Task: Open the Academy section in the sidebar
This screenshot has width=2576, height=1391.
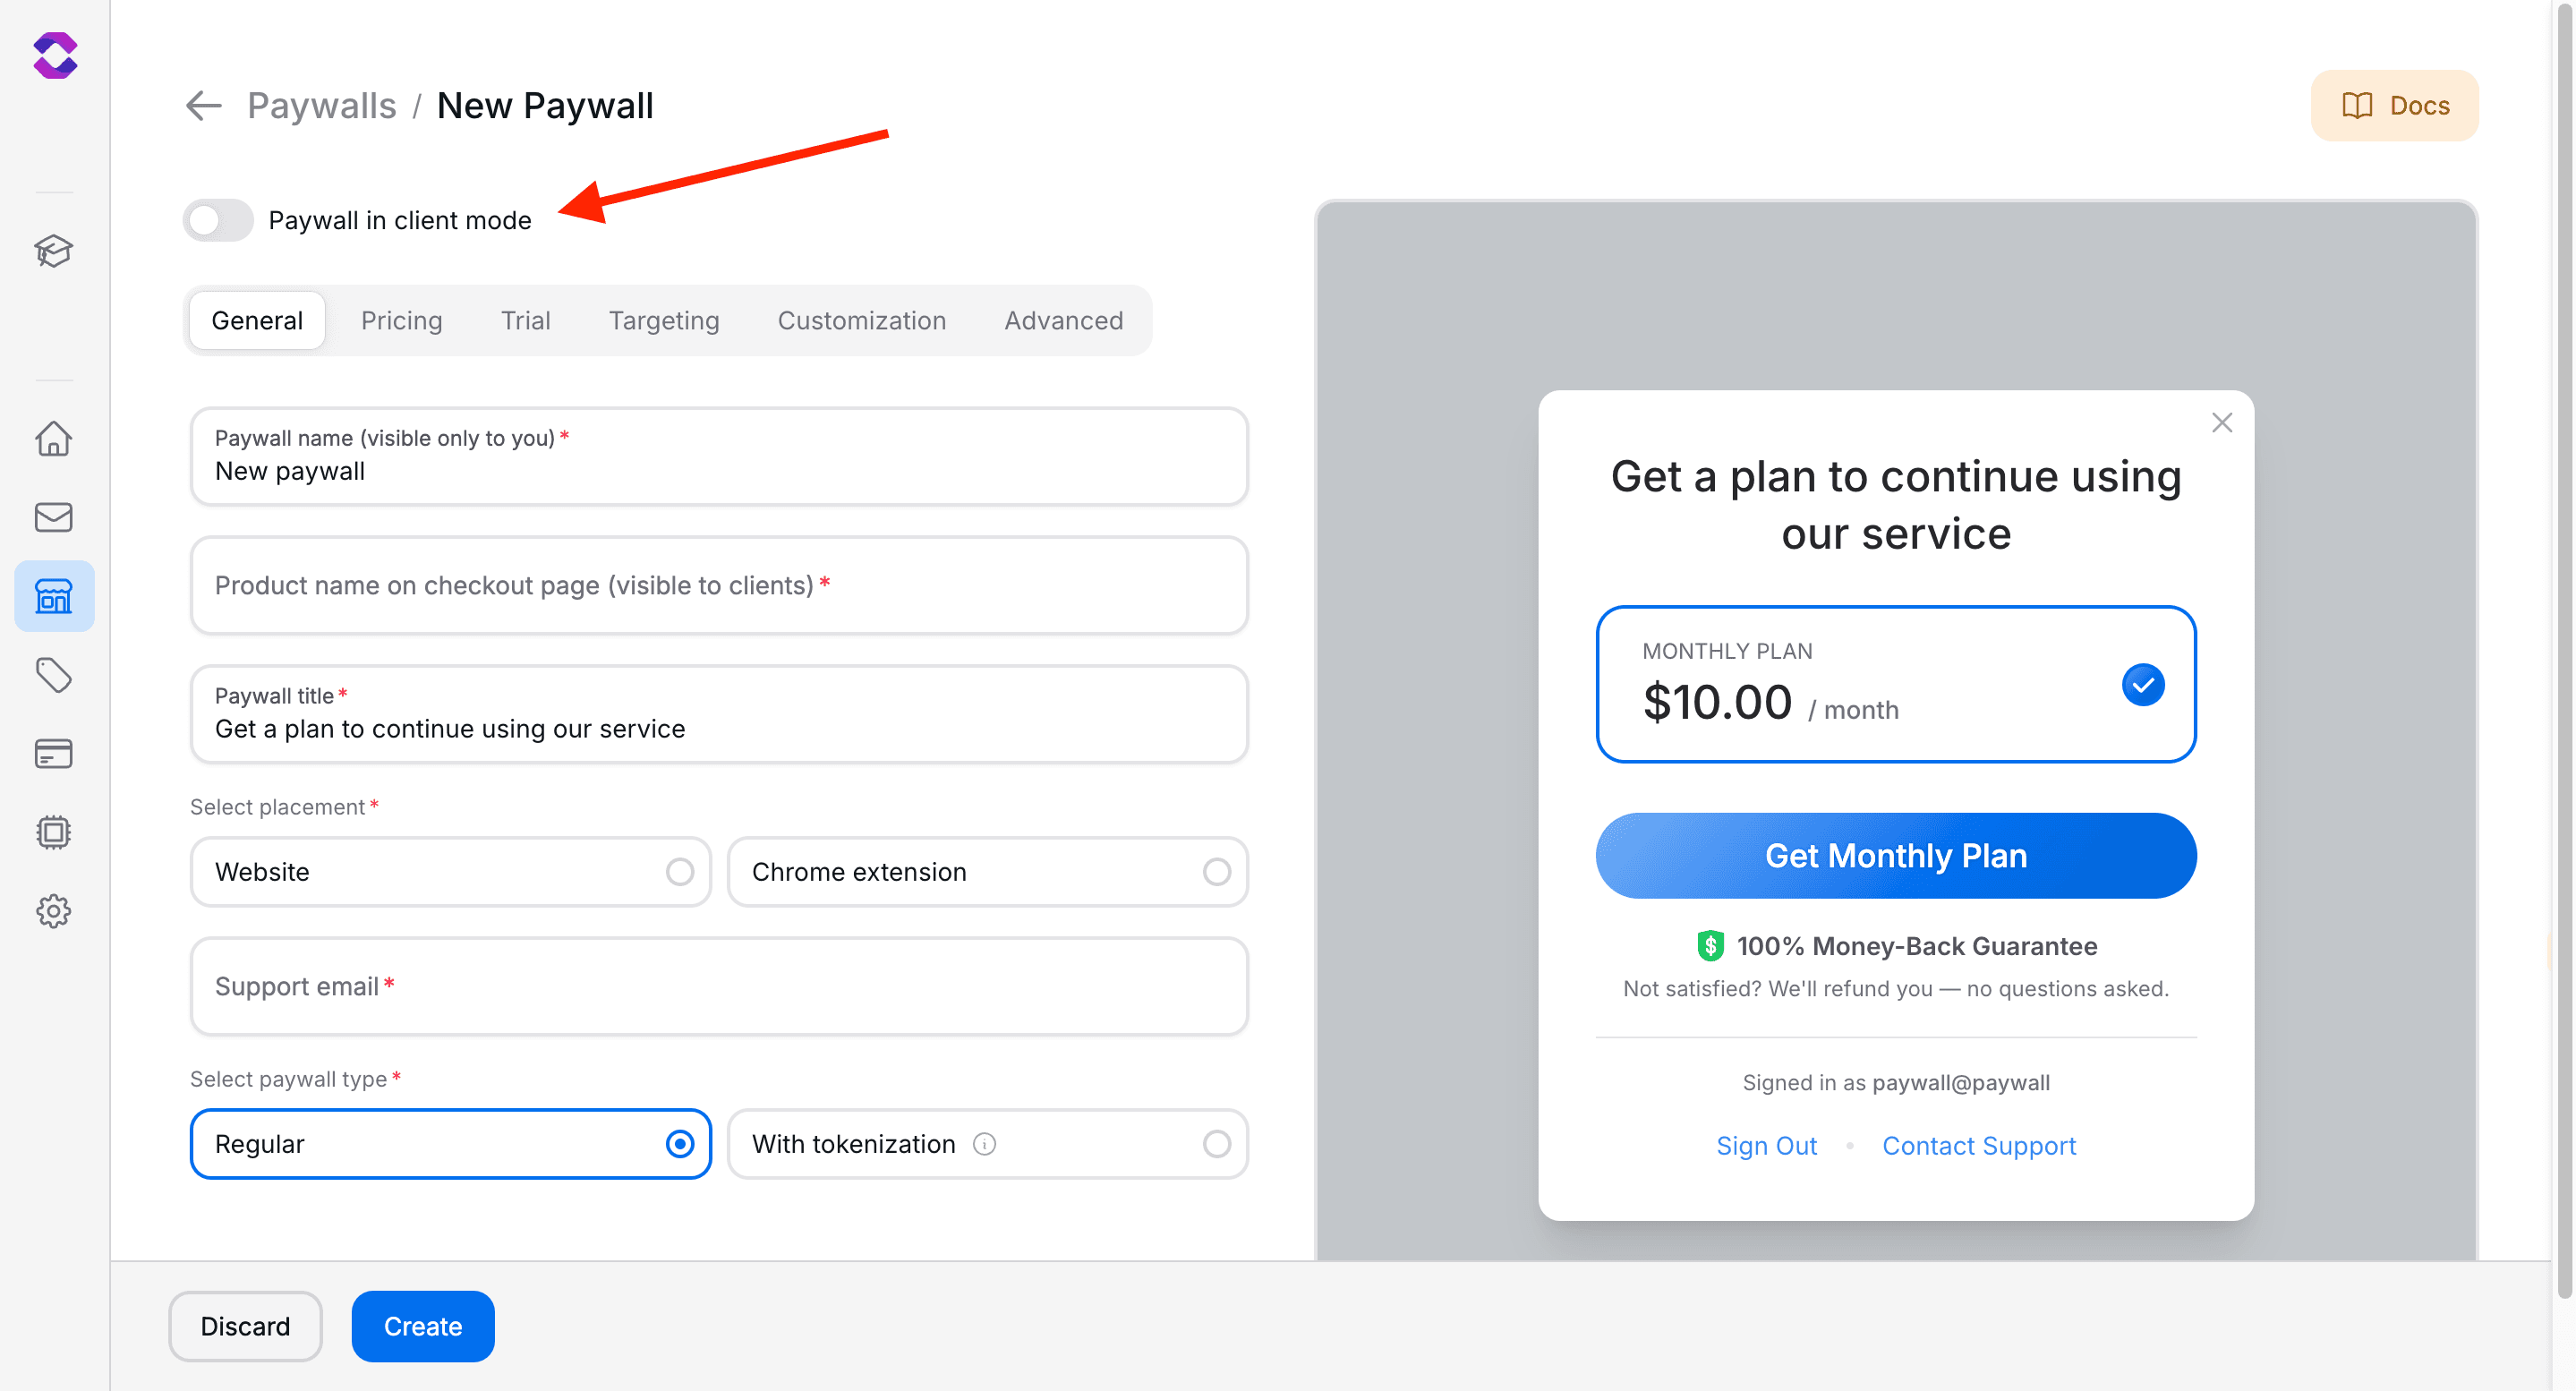Action: click(x=54, y=251)
